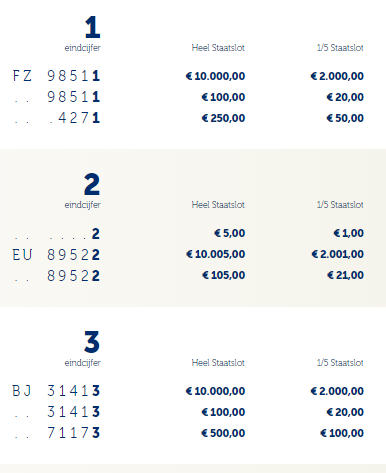Select row with number 711733
The image size is (386, 473).
188,433
